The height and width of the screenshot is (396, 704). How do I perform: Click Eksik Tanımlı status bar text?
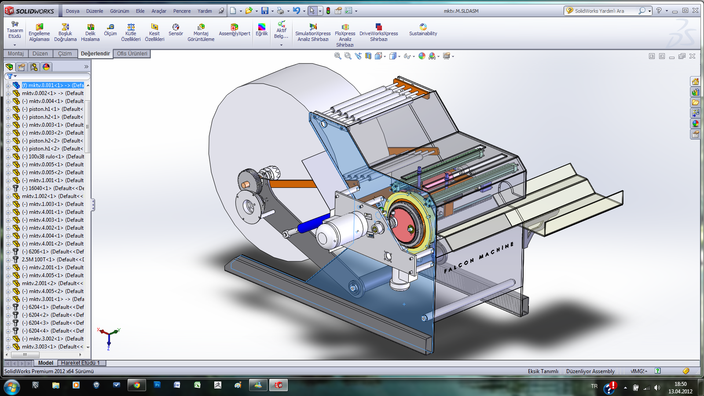point(543,371)
